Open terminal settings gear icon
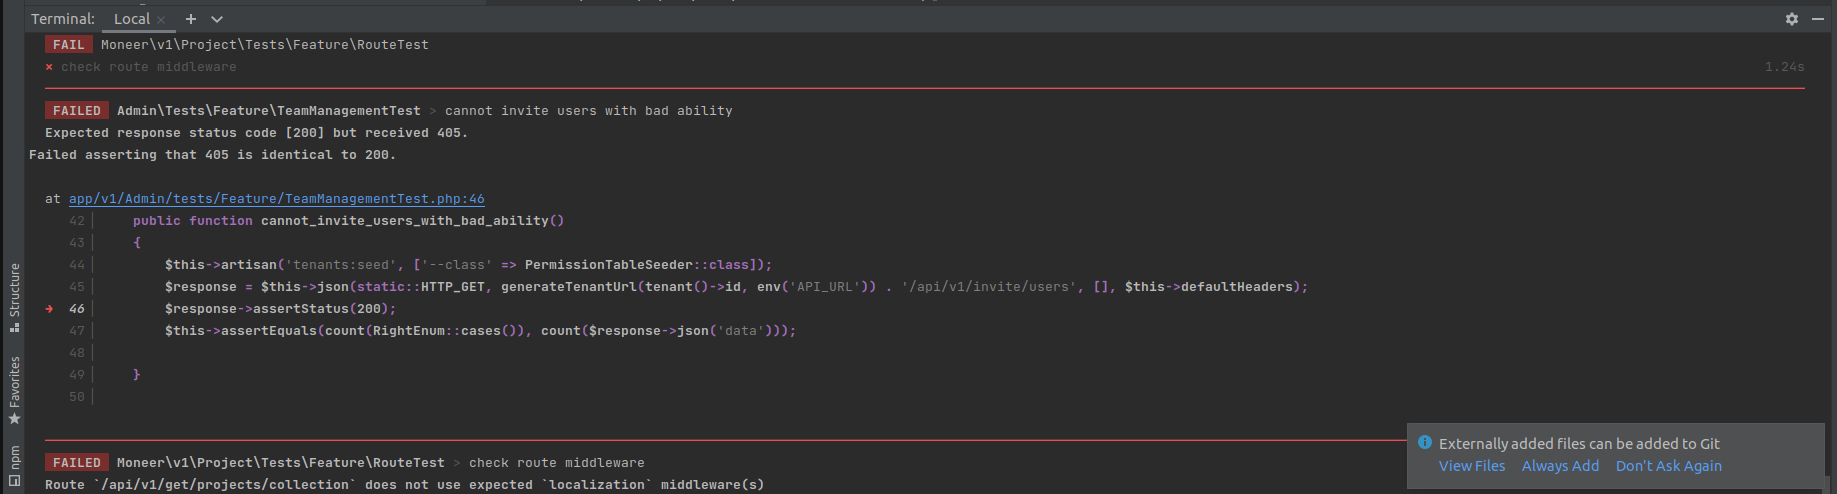This screenshot has width=1837, height=494. click(x=1792, y=19)
